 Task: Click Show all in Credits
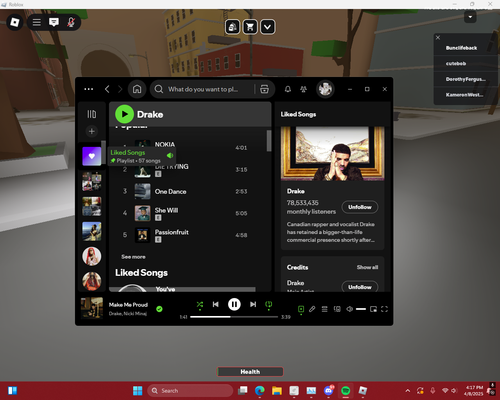[x=367, y=267]
